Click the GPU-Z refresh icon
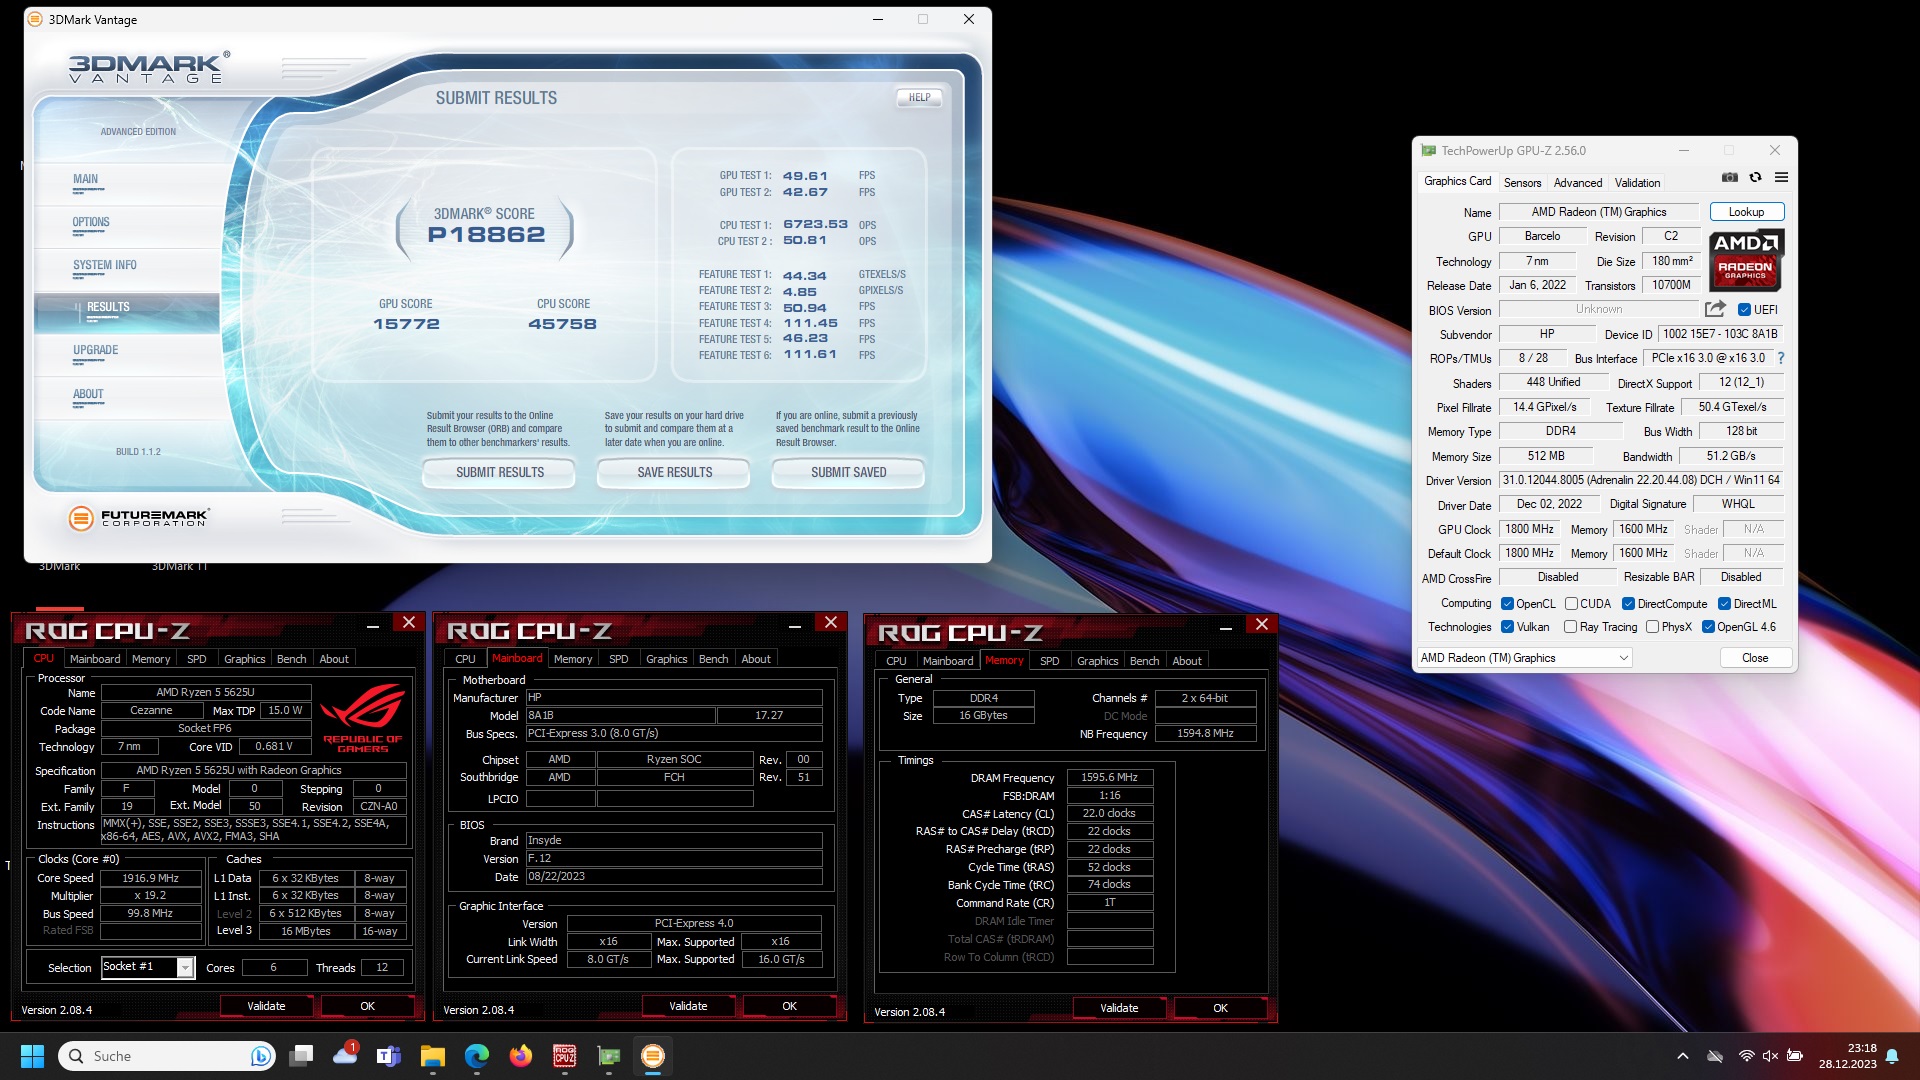Viewport: 1920px width, 1080px height. point(1755,177)
